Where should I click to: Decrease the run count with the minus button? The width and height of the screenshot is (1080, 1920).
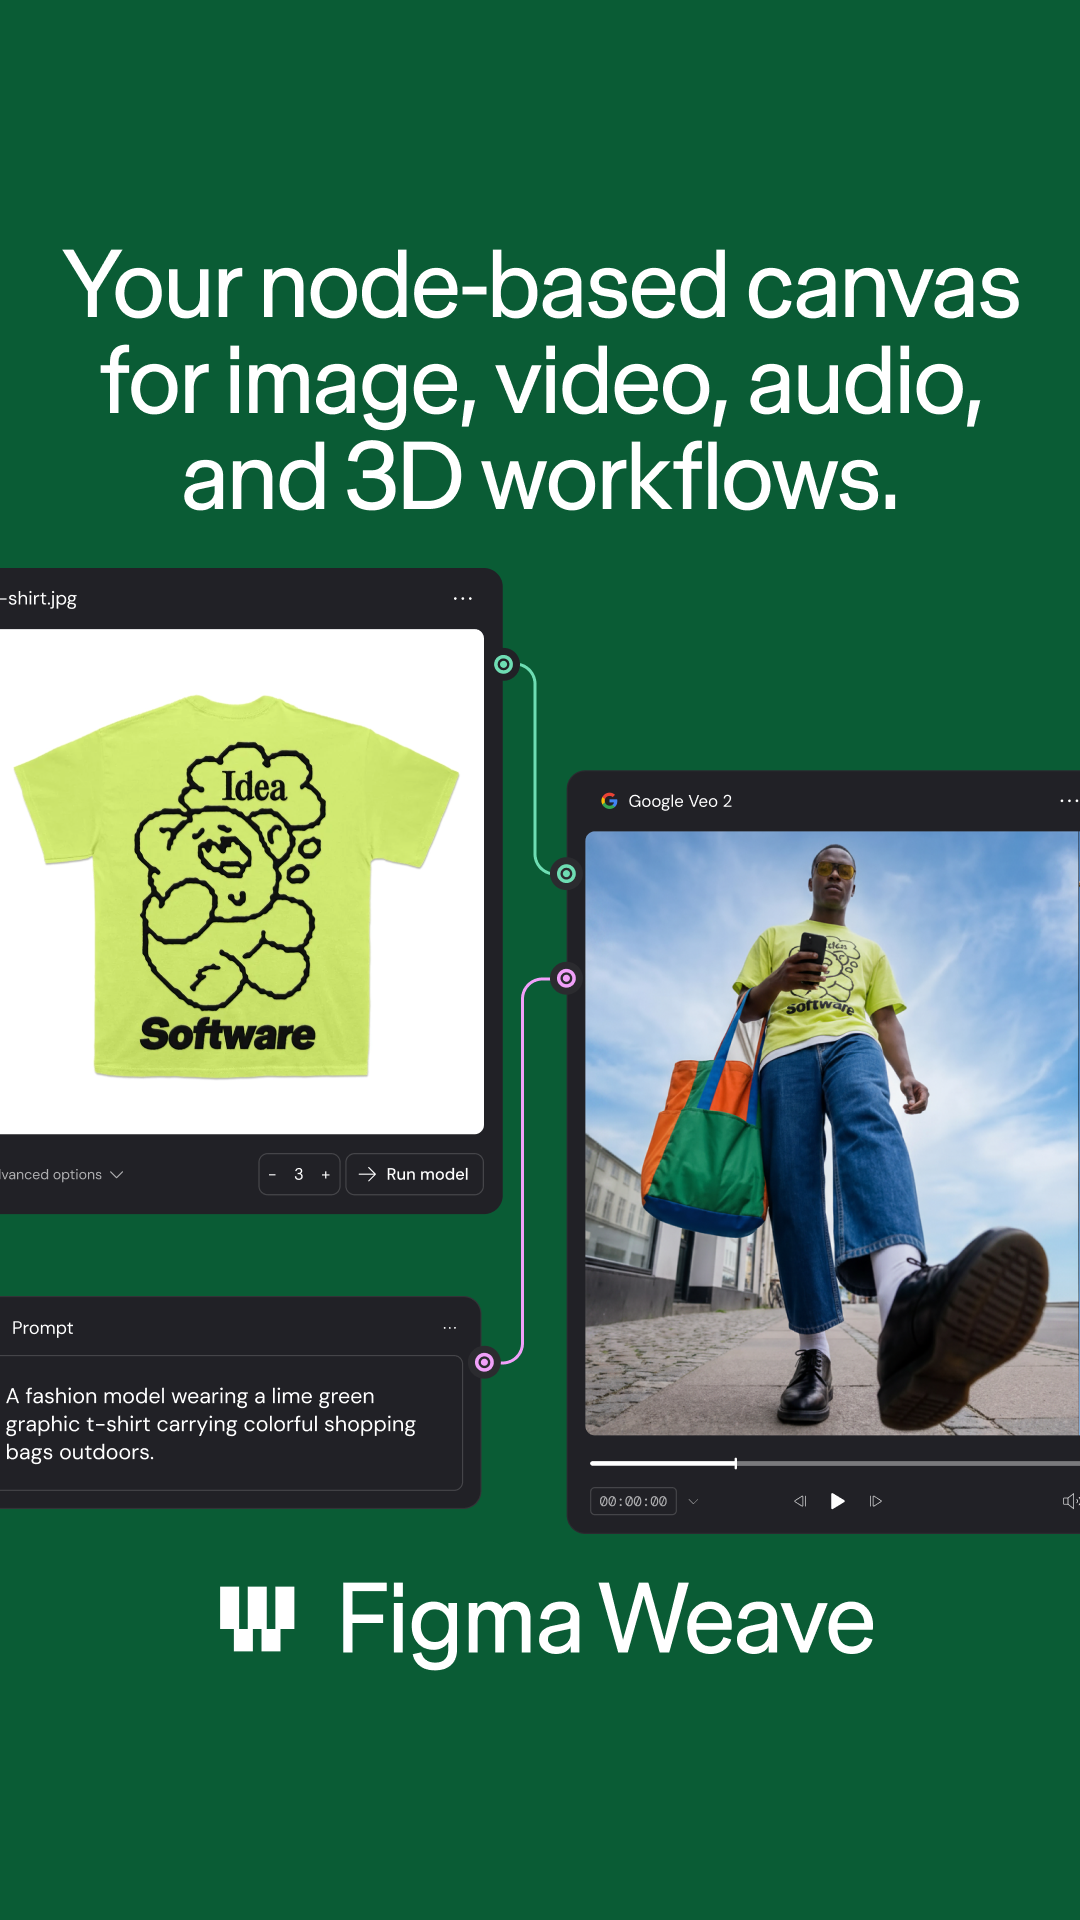point(272,1175)
